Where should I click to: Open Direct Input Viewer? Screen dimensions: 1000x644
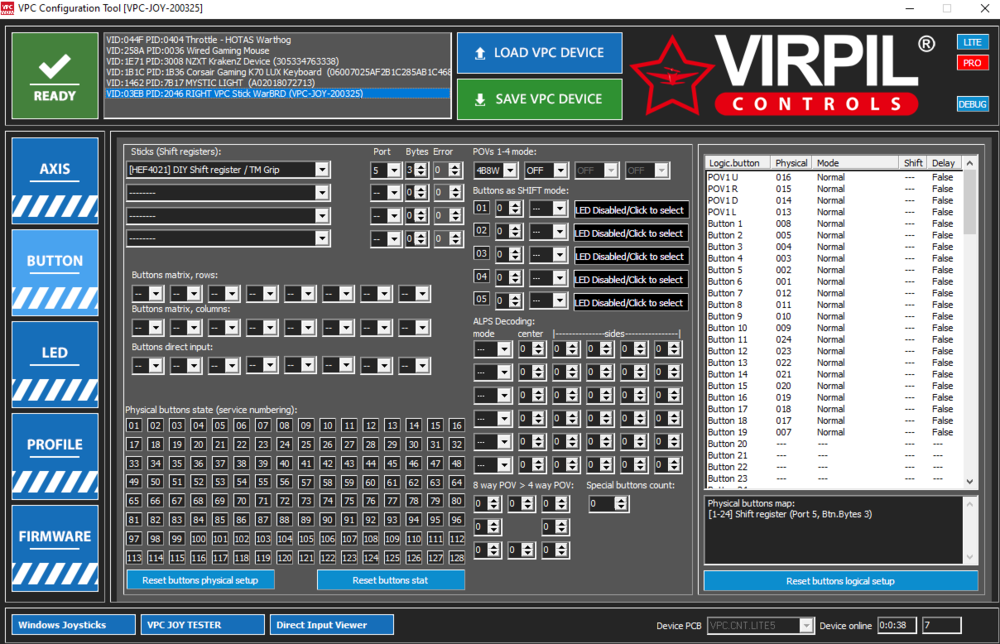point(332,625)
